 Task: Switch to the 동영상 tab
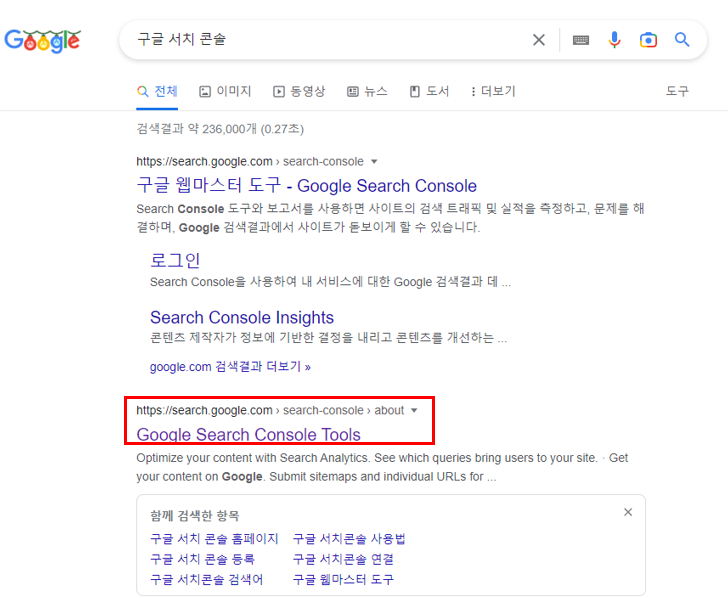click(299, 91)
